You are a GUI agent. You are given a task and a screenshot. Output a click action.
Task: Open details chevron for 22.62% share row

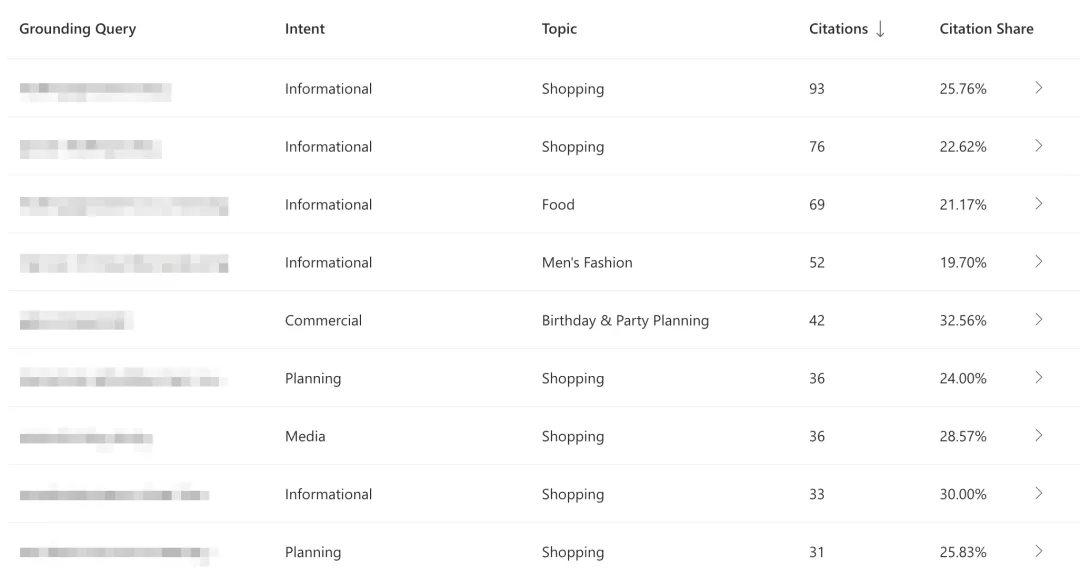click(x=1039, y=145)
